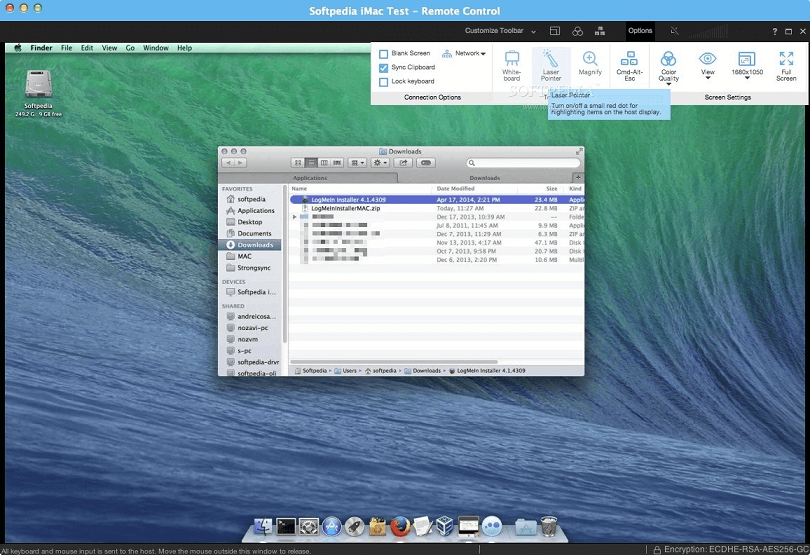Screen dimensions: 810x555
Task: Click the Finder search field
Action: (x=524, y=162)
